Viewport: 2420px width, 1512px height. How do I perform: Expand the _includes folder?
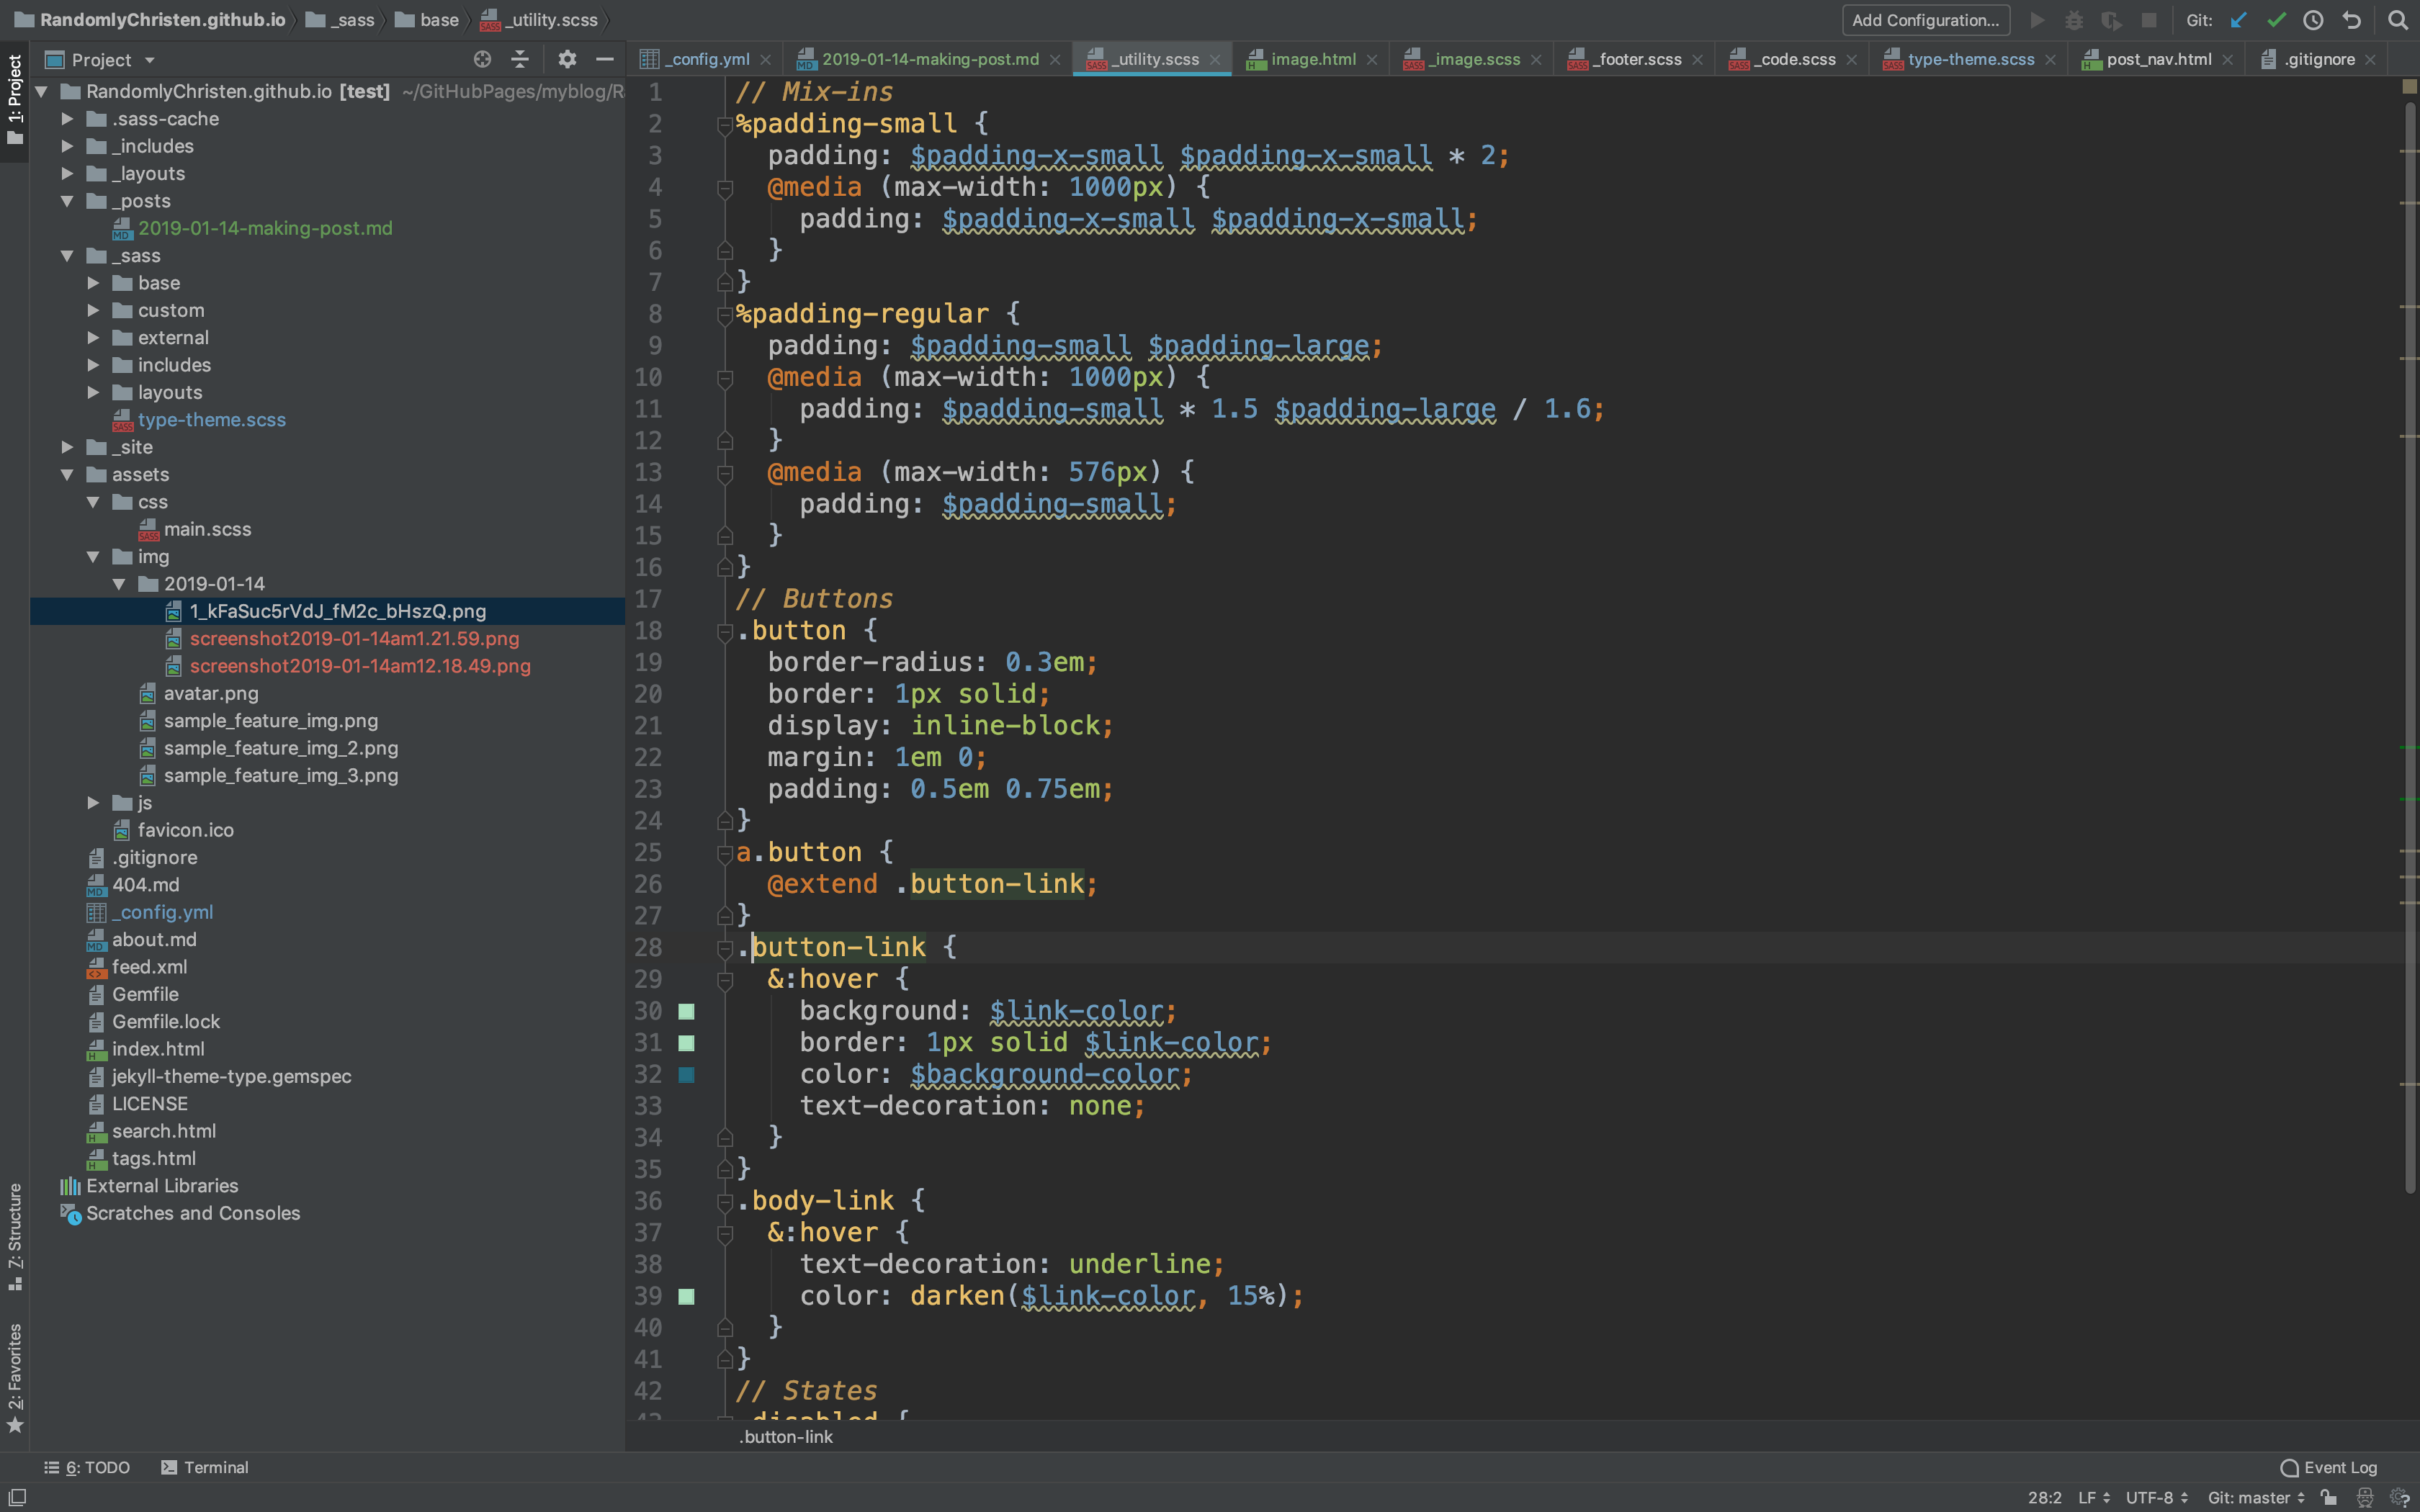click(x=67, y=146)
